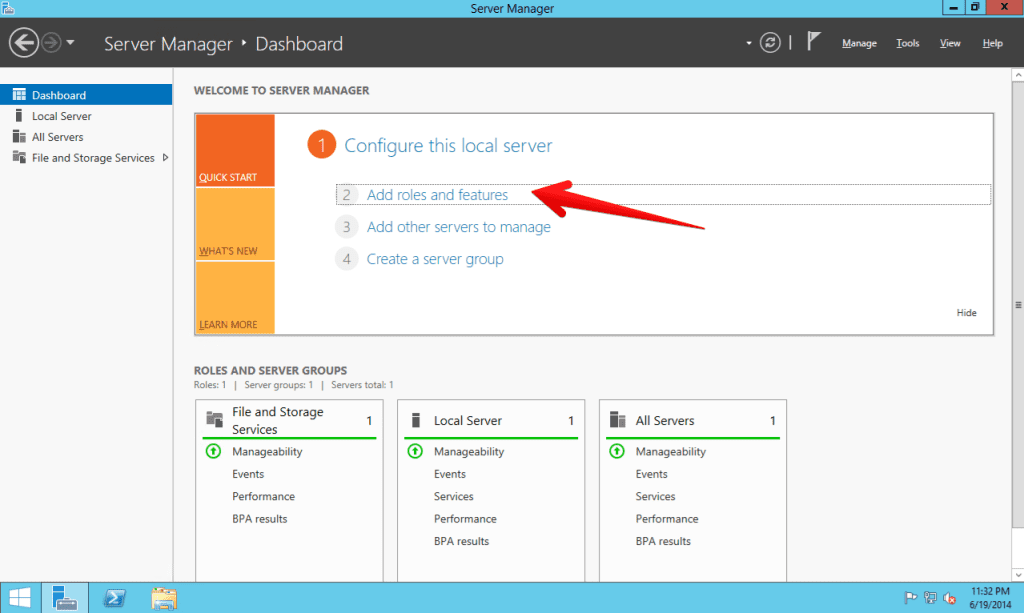Open the Manage menu

coord(859,43)
